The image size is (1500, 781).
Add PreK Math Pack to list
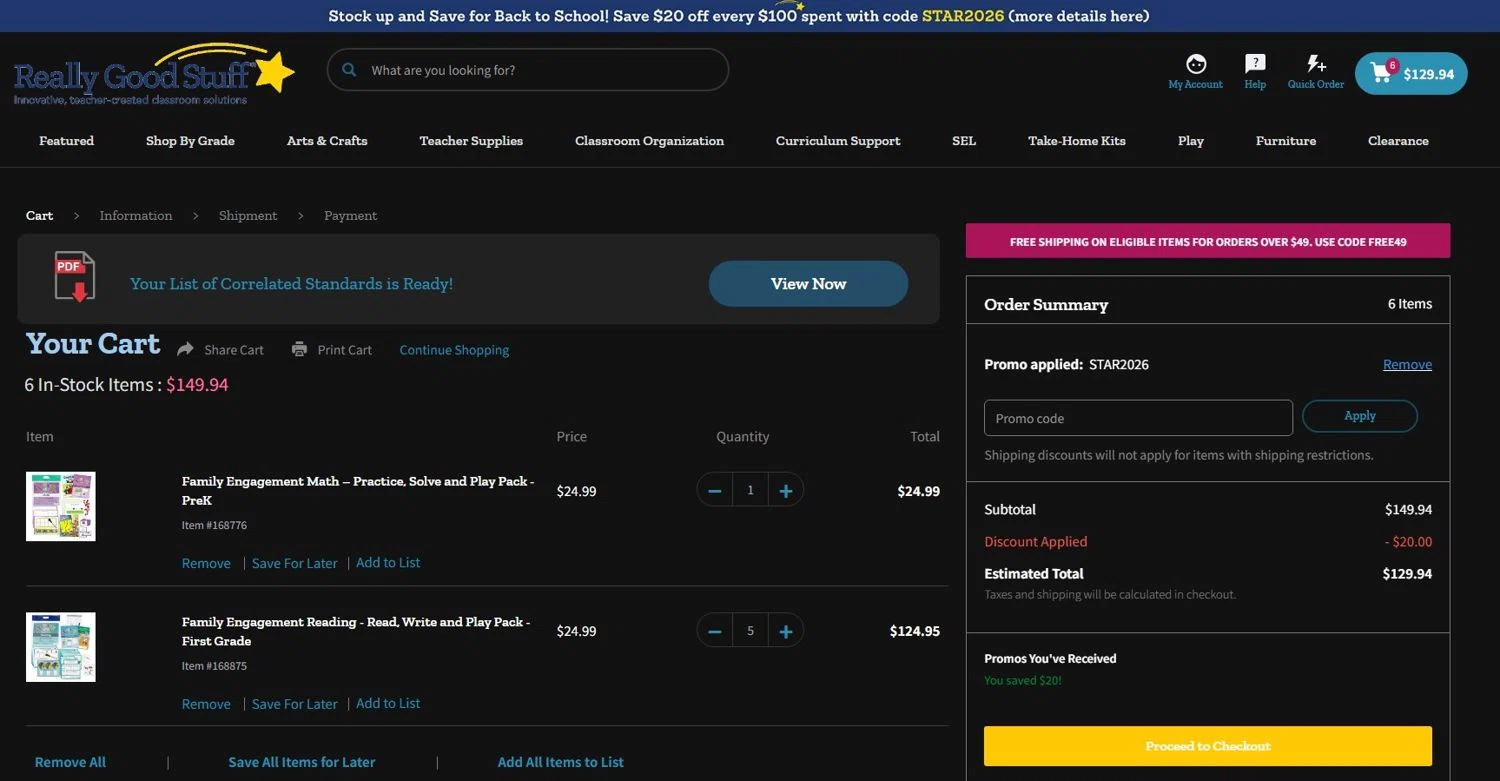[388, 562]
